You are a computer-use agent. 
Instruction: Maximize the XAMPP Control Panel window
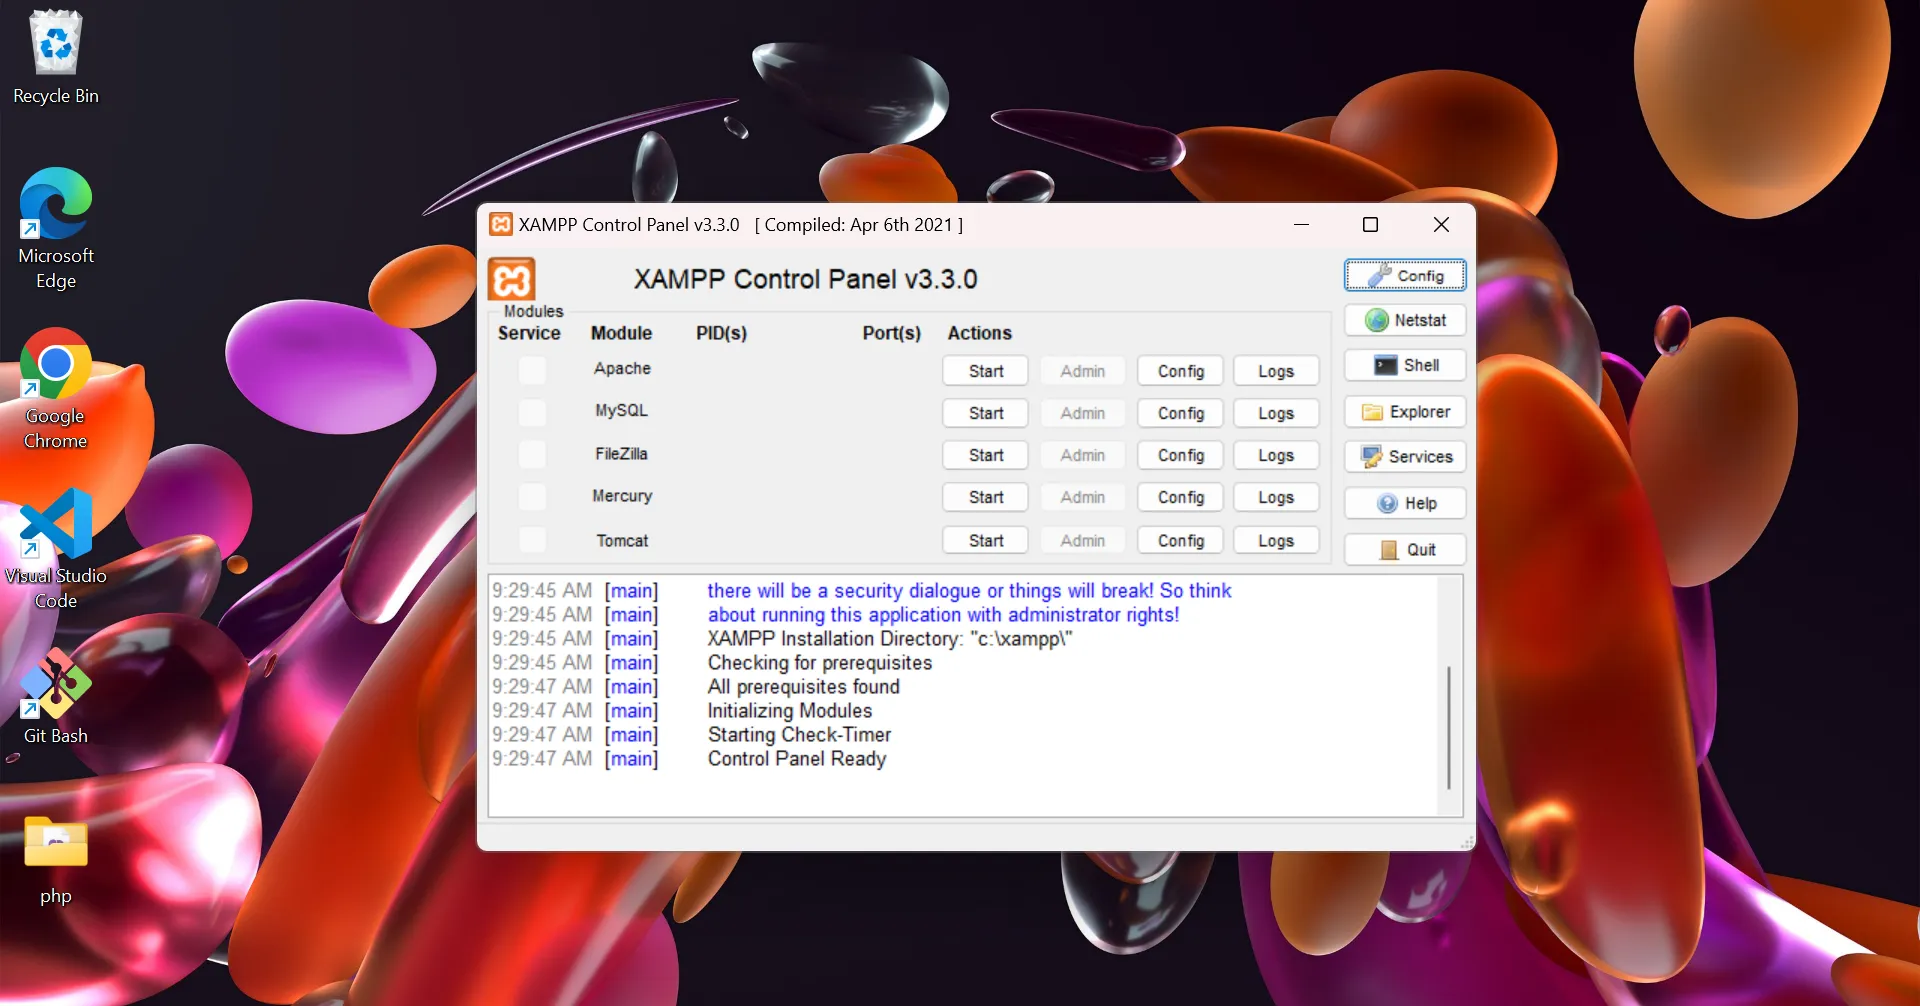click(x=1371, y=225)
